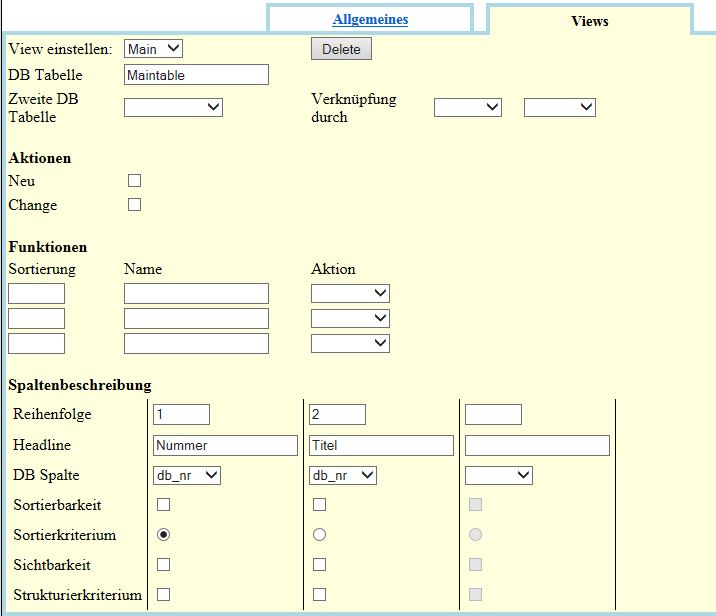Open DB Spalte dropdown in Titel column
The image size is (716, 616).
pos(343,475)
